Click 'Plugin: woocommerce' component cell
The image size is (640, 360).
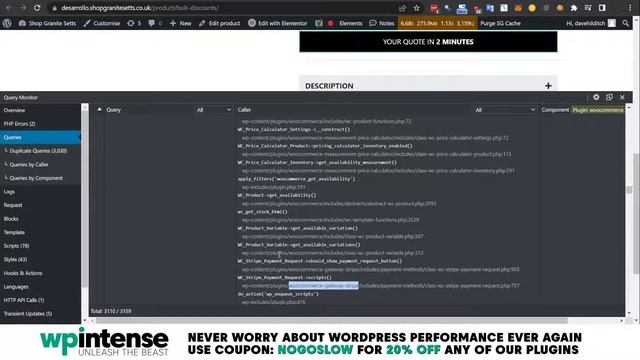(x=598, y=110)
